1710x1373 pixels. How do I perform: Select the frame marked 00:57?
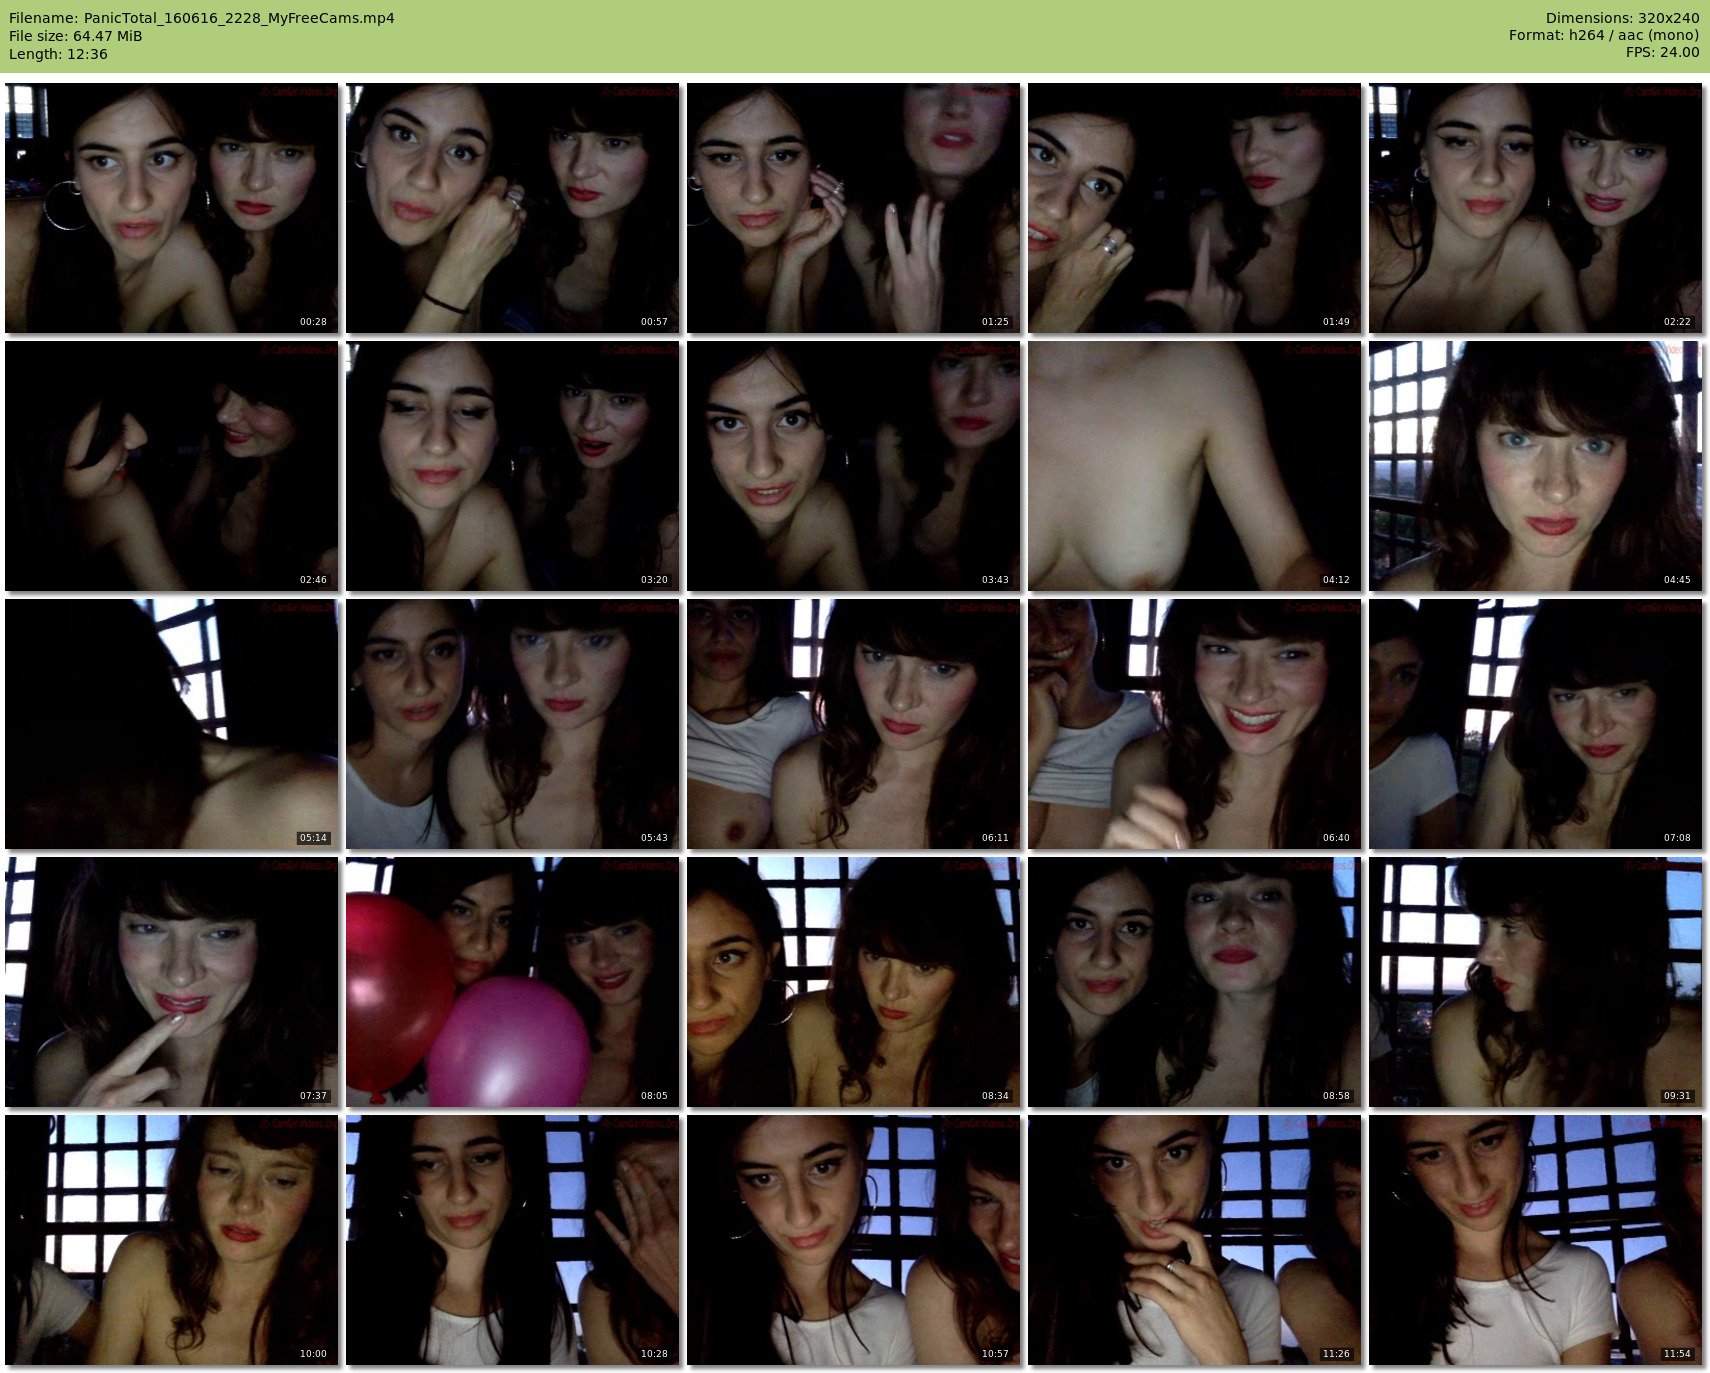512,208
